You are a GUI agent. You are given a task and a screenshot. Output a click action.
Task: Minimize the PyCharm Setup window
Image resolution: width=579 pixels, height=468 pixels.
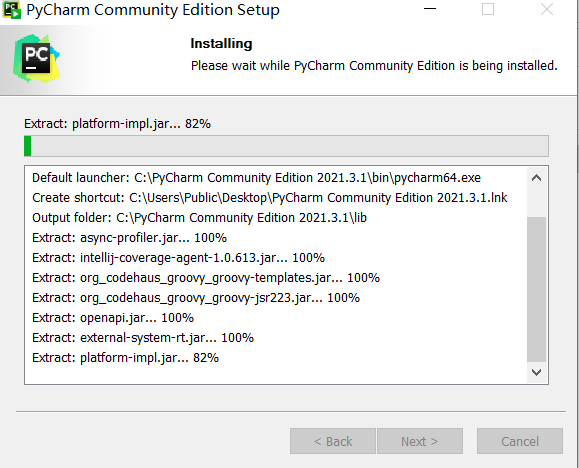pos(430,9)
